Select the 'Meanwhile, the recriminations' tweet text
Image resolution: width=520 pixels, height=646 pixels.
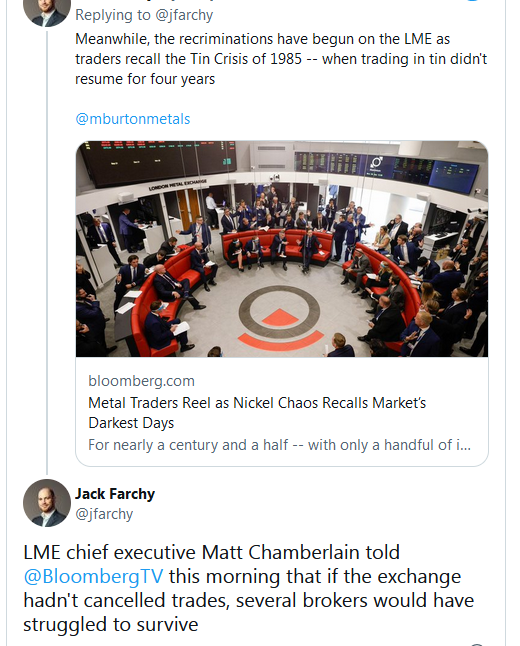tap(281, 59)
